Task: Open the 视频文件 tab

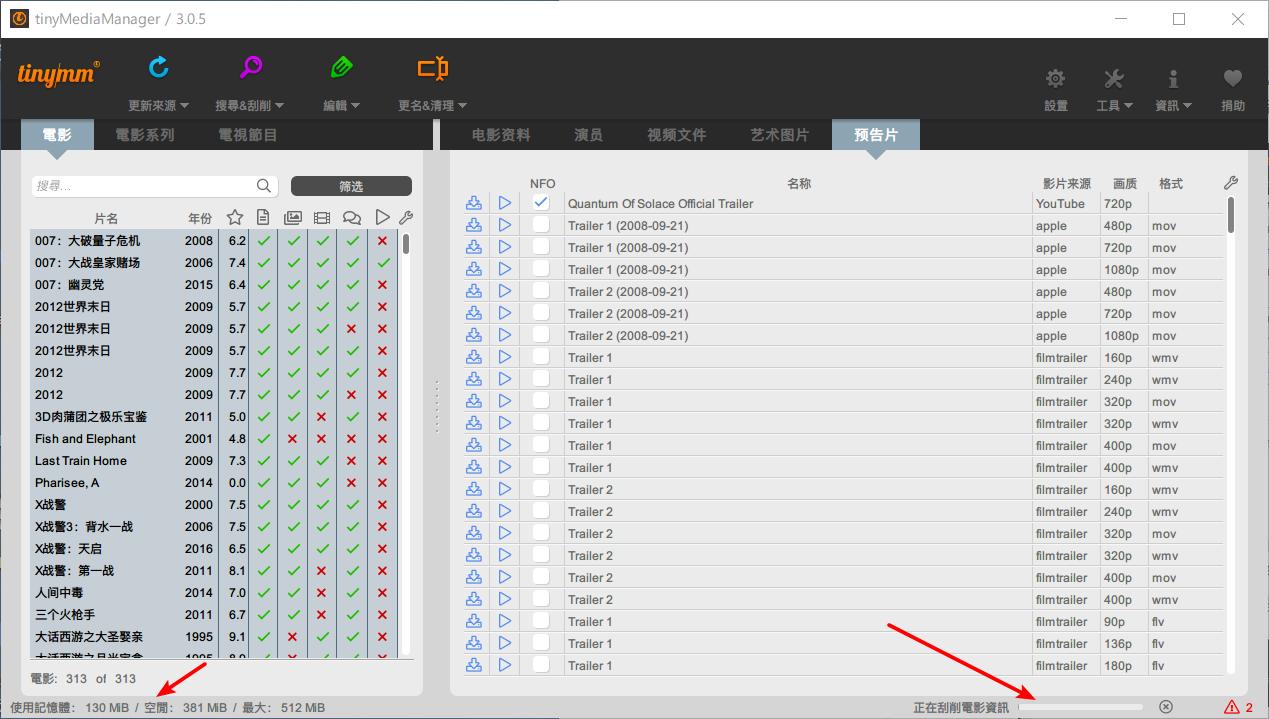Action: click(x=677, y=135)
